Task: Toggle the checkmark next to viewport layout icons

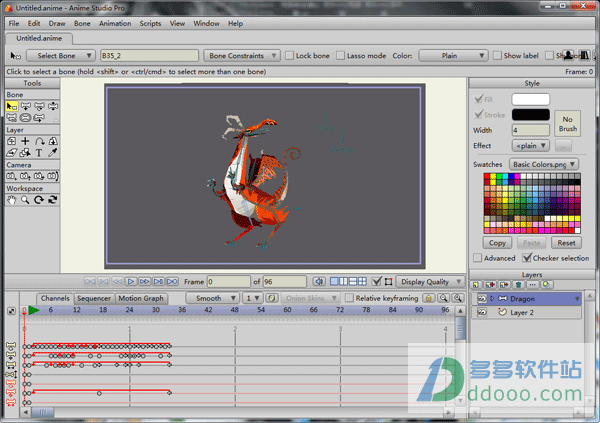Action: pyautogui.click(x=377, y=282)
